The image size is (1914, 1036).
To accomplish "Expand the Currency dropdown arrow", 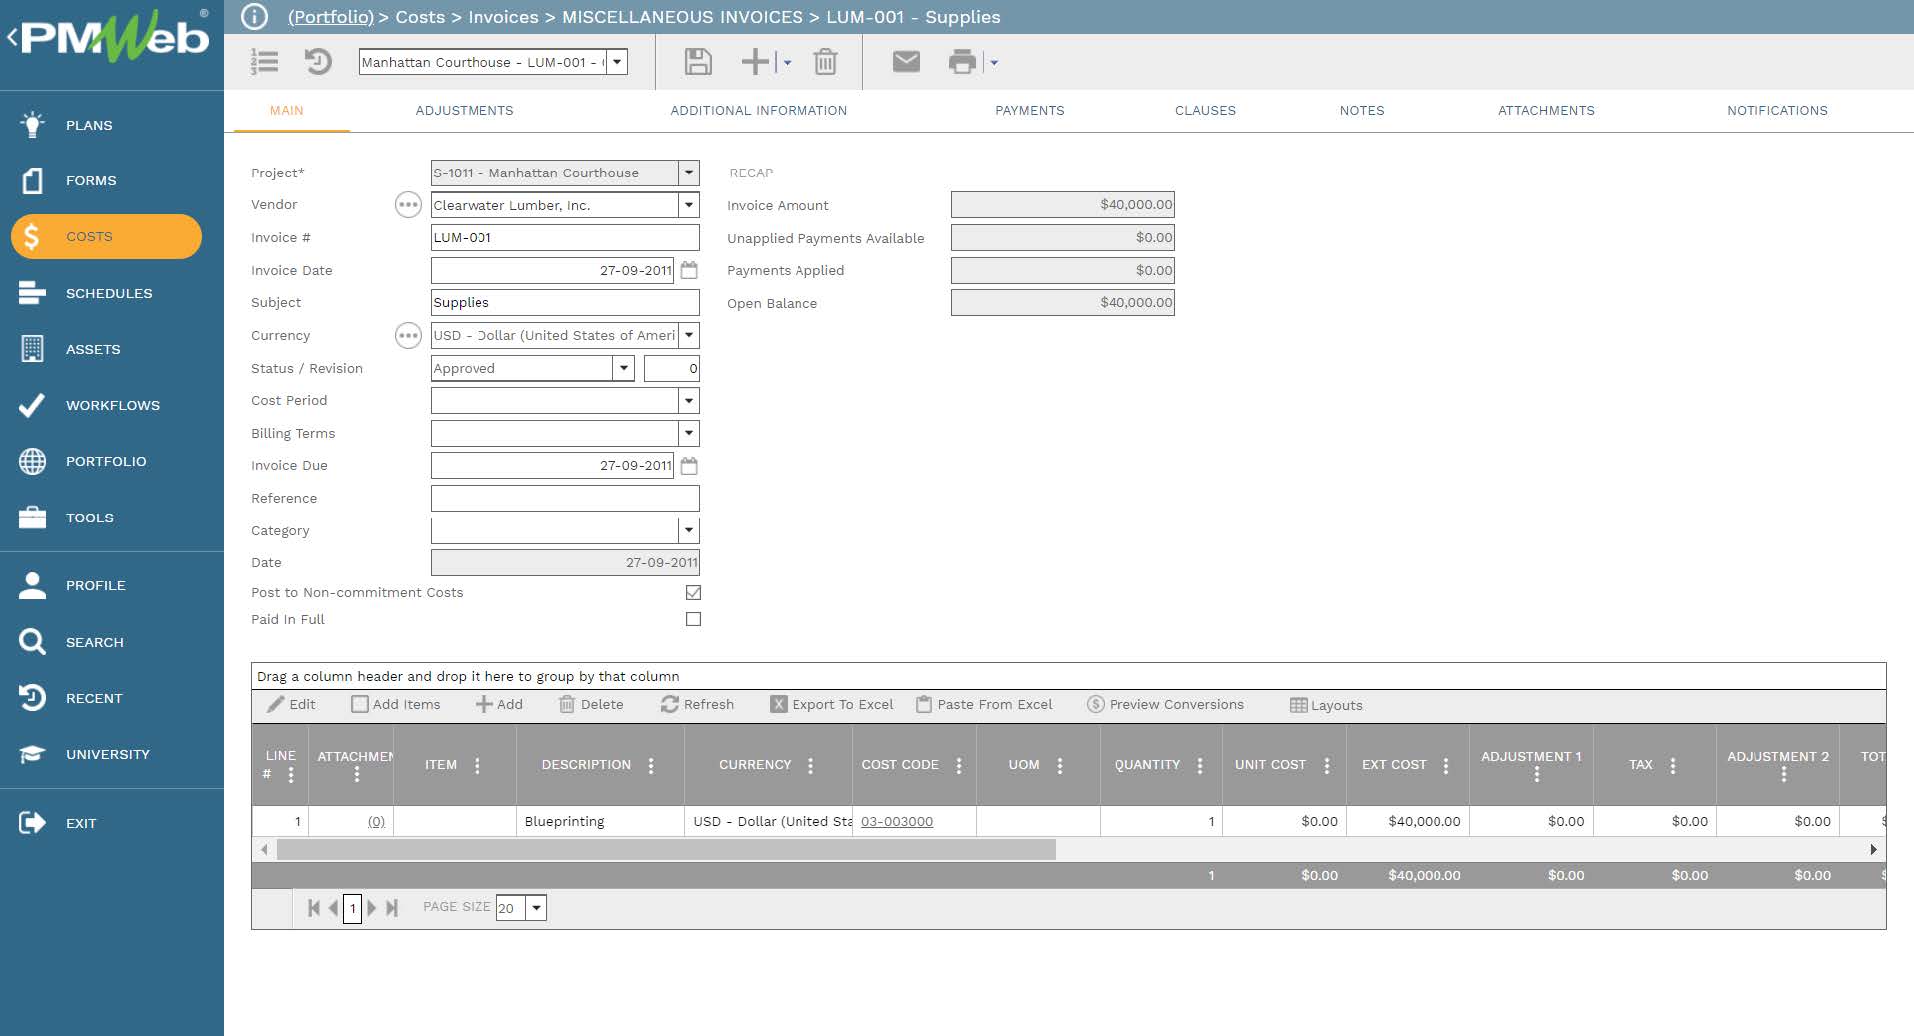I will pos(688,336).
